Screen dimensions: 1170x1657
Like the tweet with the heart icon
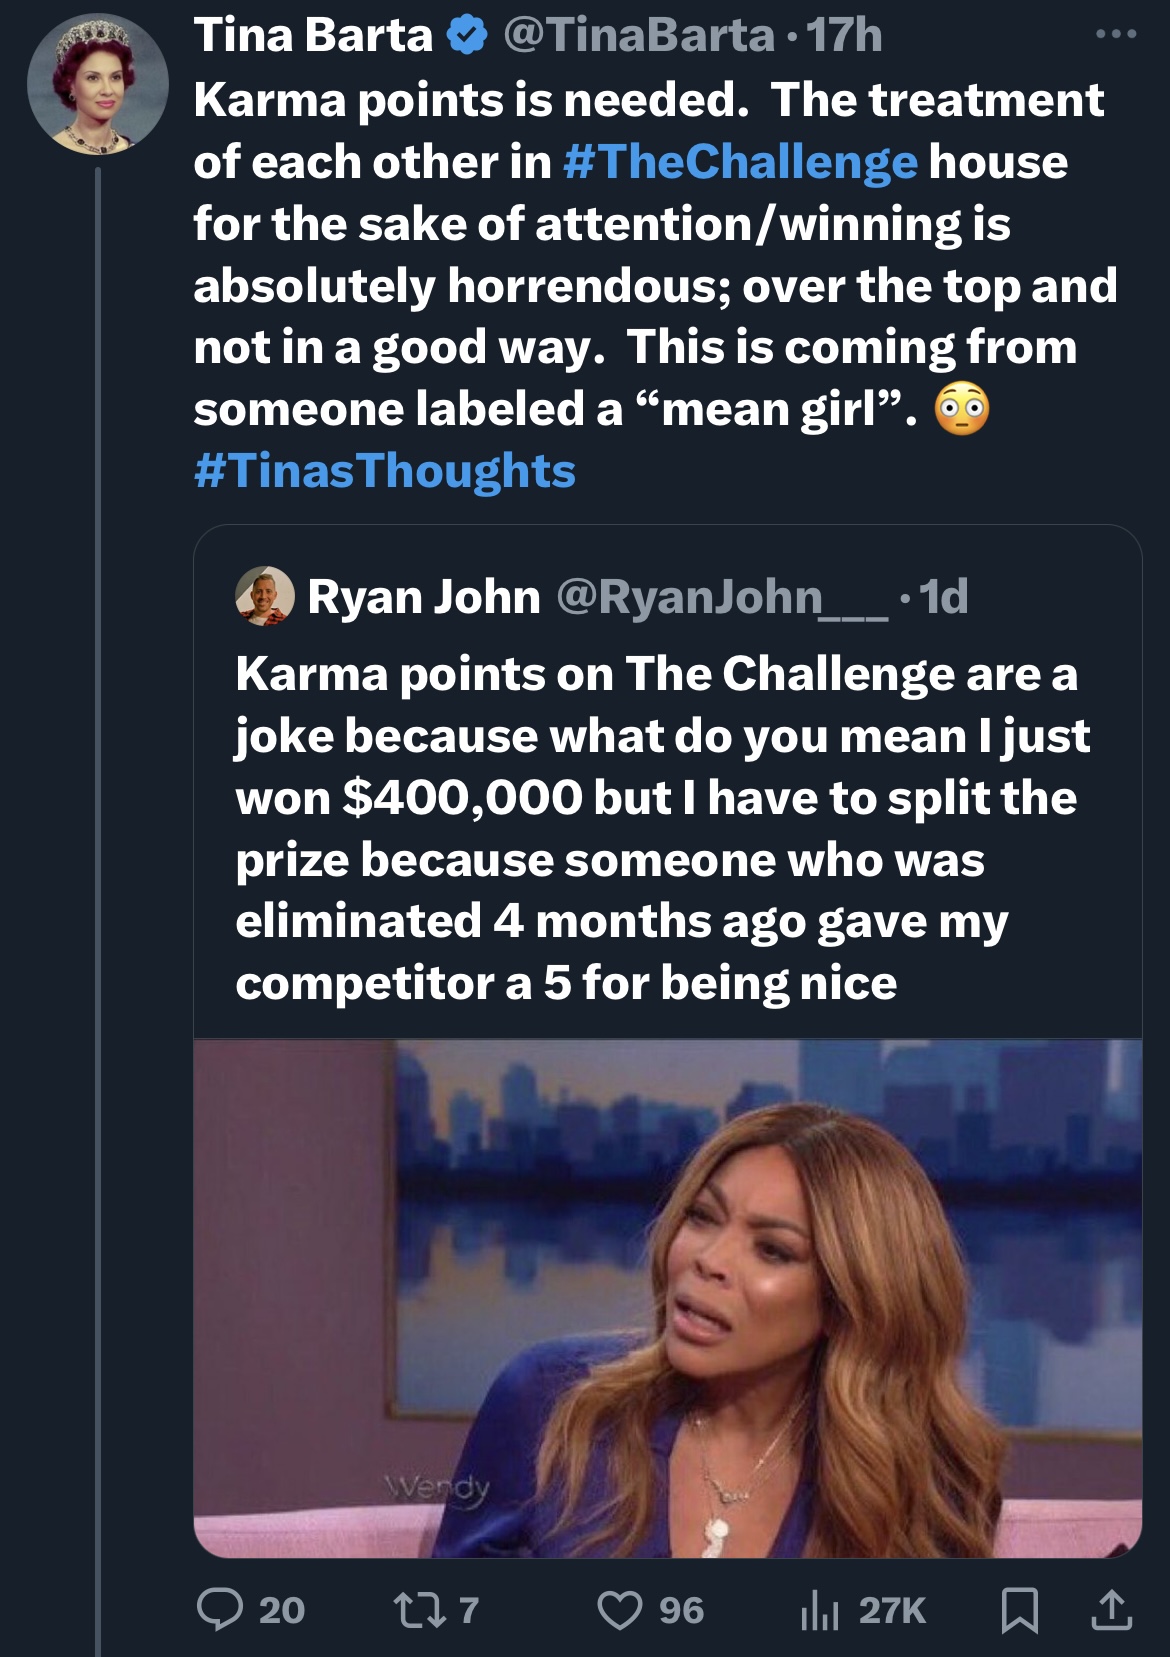(620, 1609)
